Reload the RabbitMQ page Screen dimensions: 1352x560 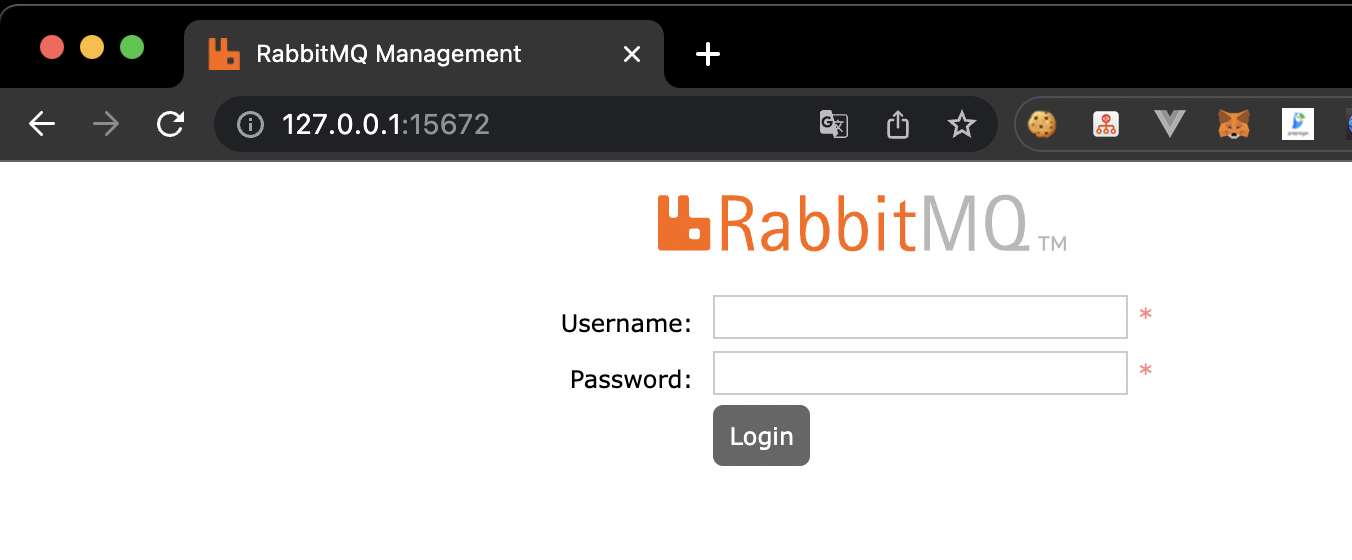(x=171, y=124)
